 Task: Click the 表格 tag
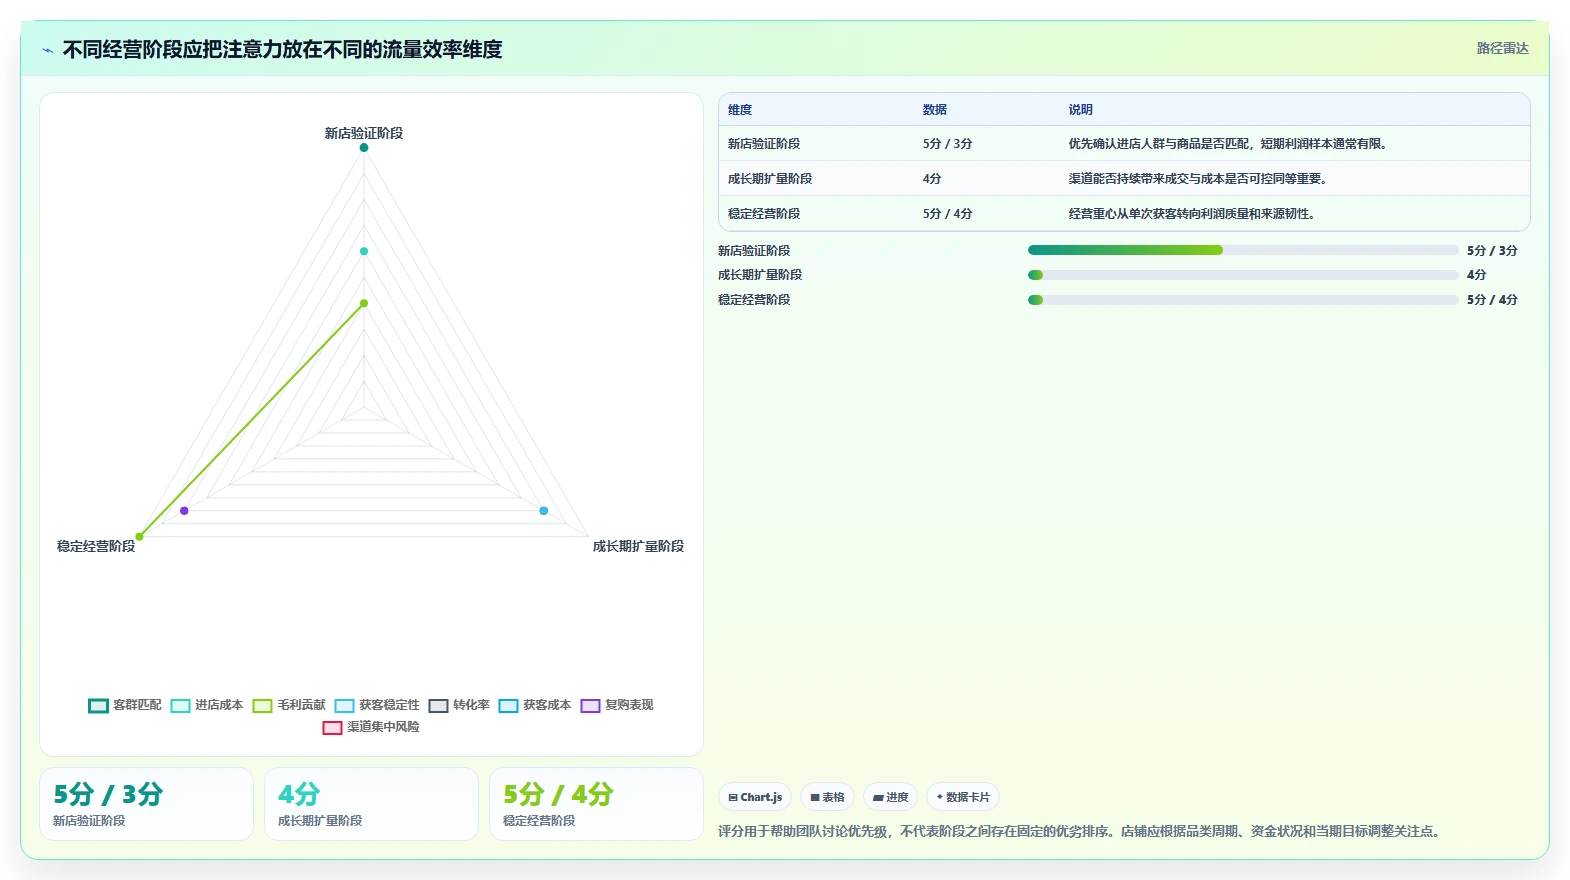click(x=827, y=797)
